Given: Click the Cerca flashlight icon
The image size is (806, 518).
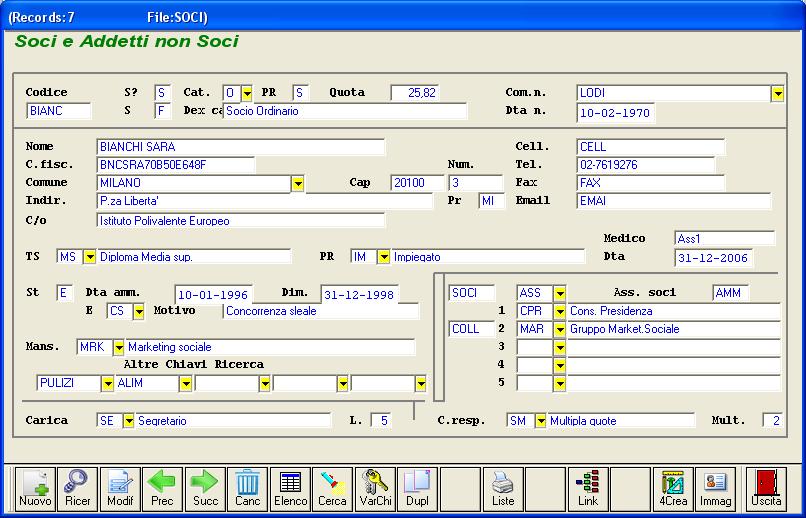Looking at the screenshot, I should click(332, 489).
